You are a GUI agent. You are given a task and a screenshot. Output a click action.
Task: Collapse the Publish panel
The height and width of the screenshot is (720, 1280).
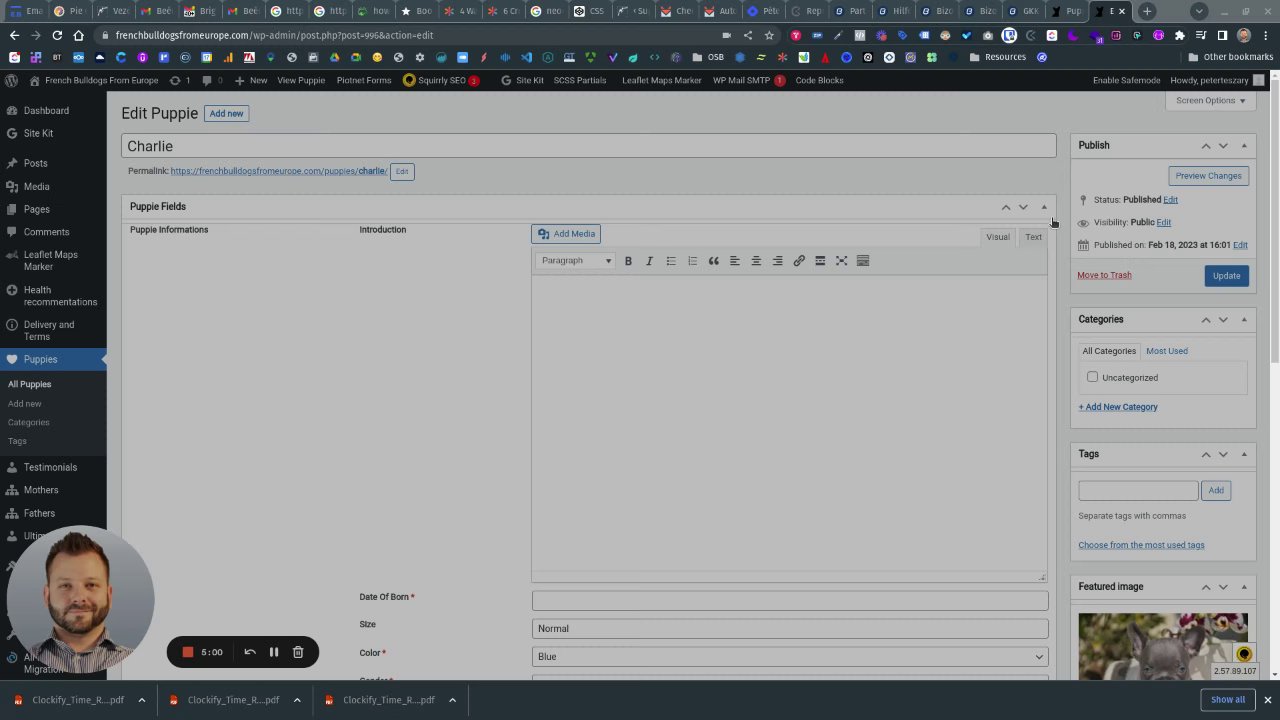click(x=1244, y=146)
